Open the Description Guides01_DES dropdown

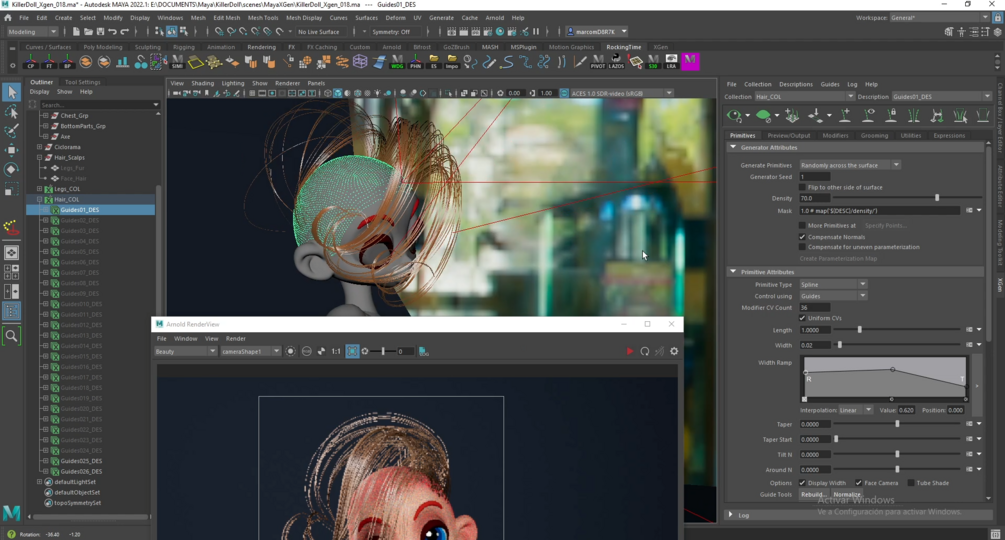point(942,97)
